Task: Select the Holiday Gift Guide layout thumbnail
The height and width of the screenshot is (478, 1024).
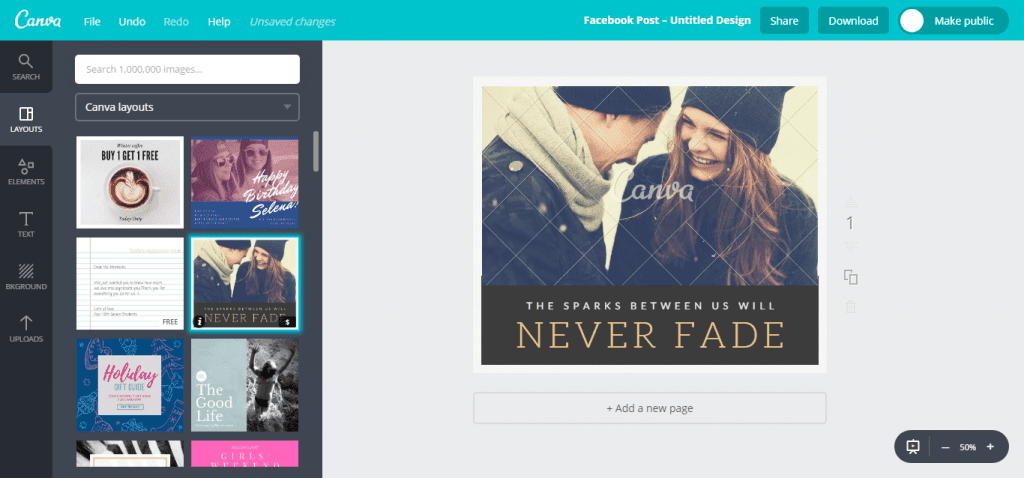Action: [x=130, y=385]
